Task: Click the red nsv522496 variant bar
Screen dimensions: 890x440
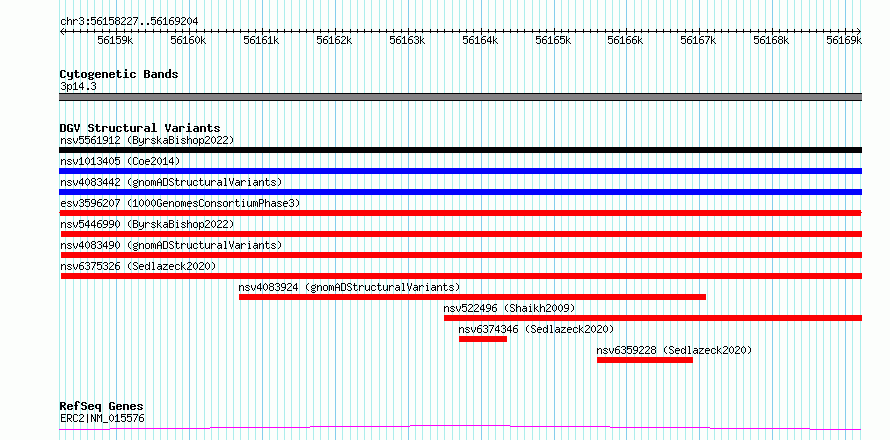Action: tap(653, 318)
